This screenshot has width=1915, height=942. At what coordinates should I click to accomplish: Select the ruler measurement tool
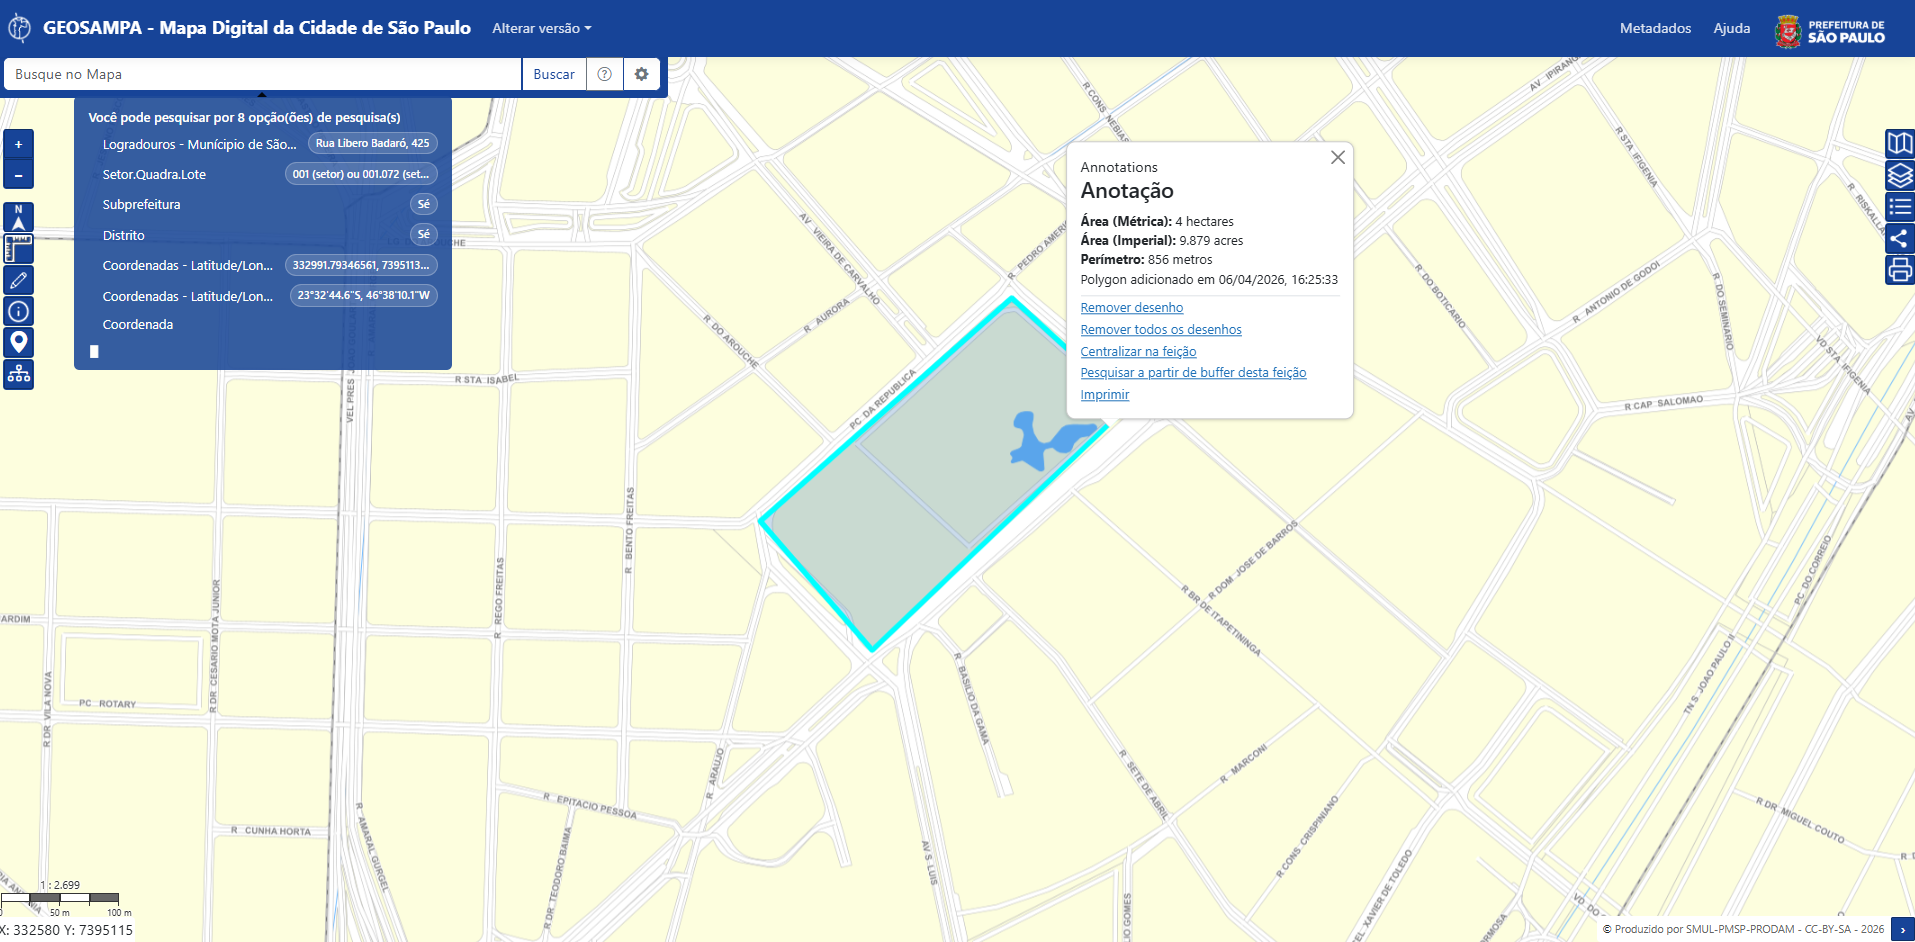point(18,248)
